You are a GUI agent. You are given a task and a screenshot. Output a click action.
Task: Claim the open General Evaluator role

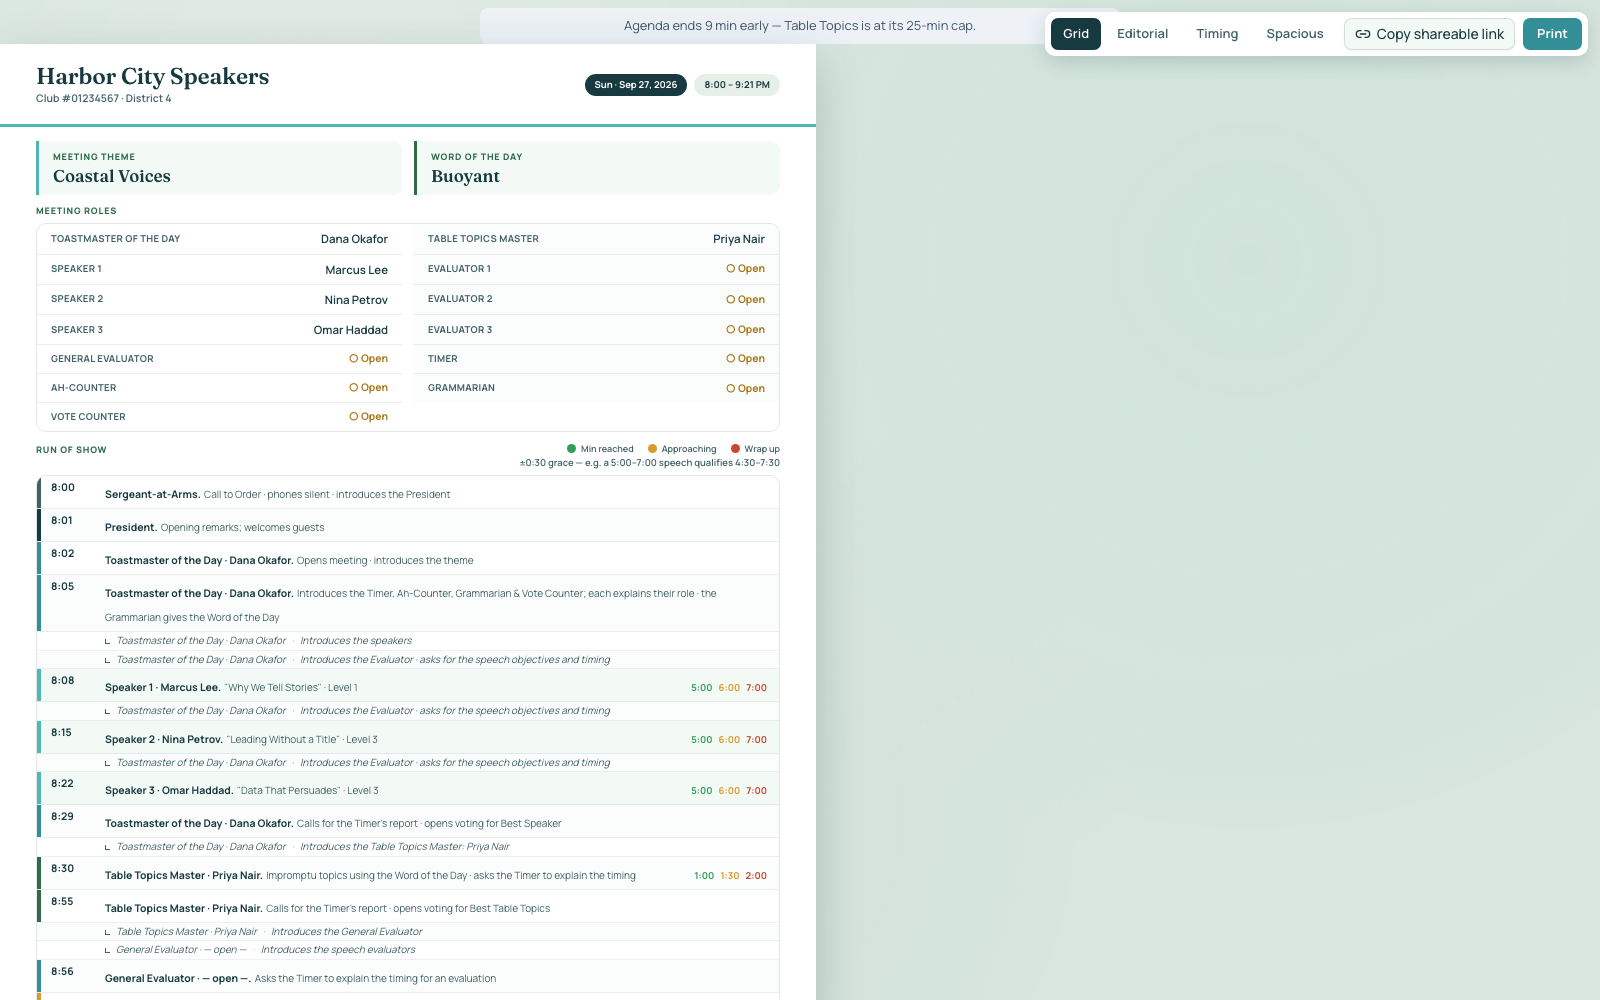pos(369,359)
